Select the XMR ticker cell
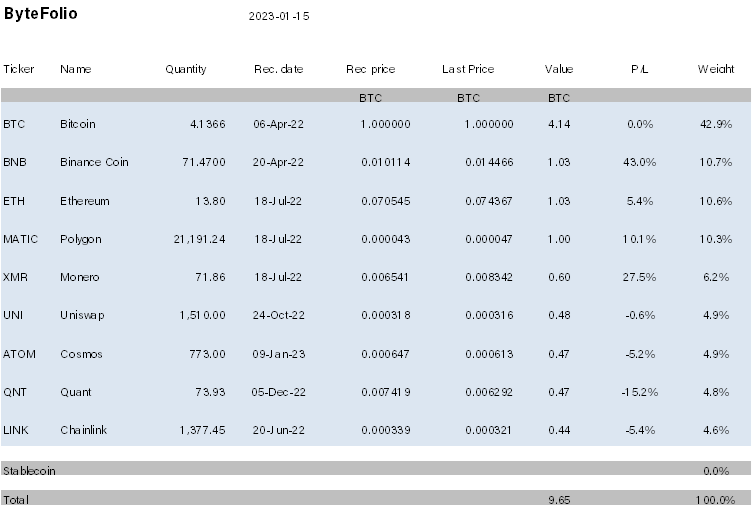The image size is (752, 506). coord(15,277)
